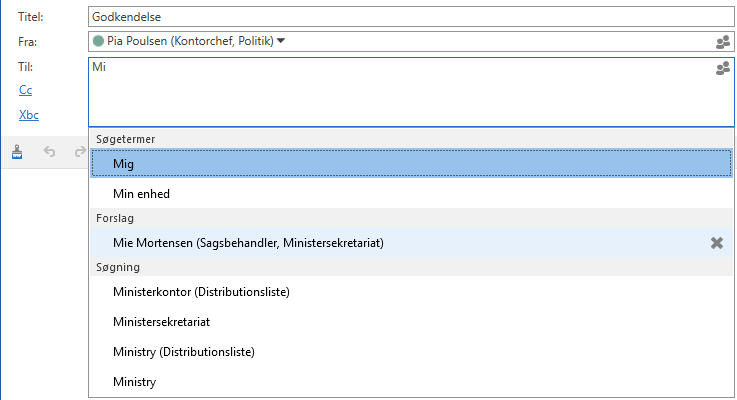Screen dimensions: 737x400
Task: Open the Cc field link
Action: pyautogui.click(x=25, y=90)
